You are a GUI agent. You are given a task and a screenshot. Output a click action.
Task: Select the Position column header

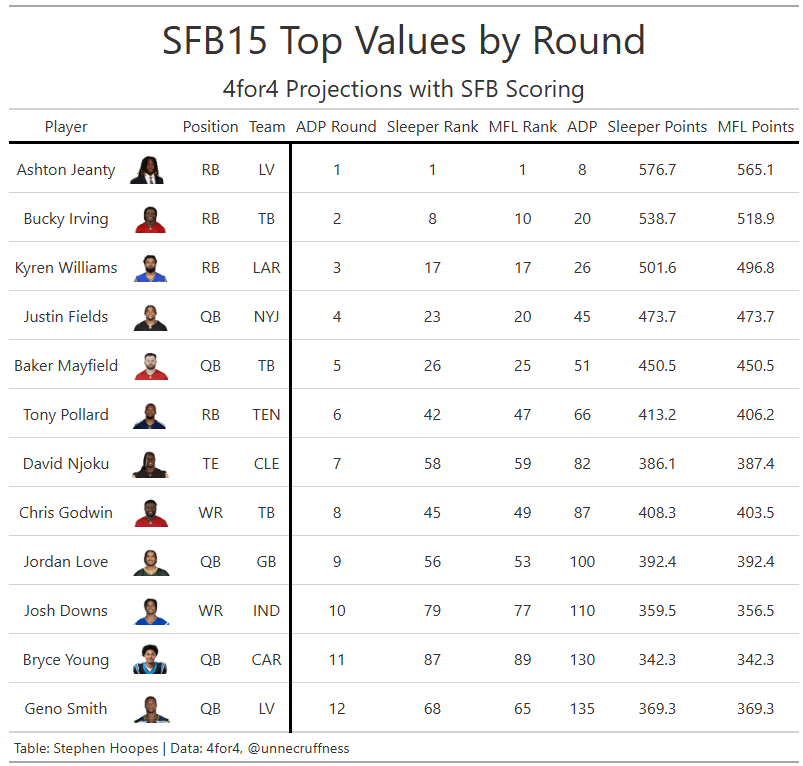point(210,127)
